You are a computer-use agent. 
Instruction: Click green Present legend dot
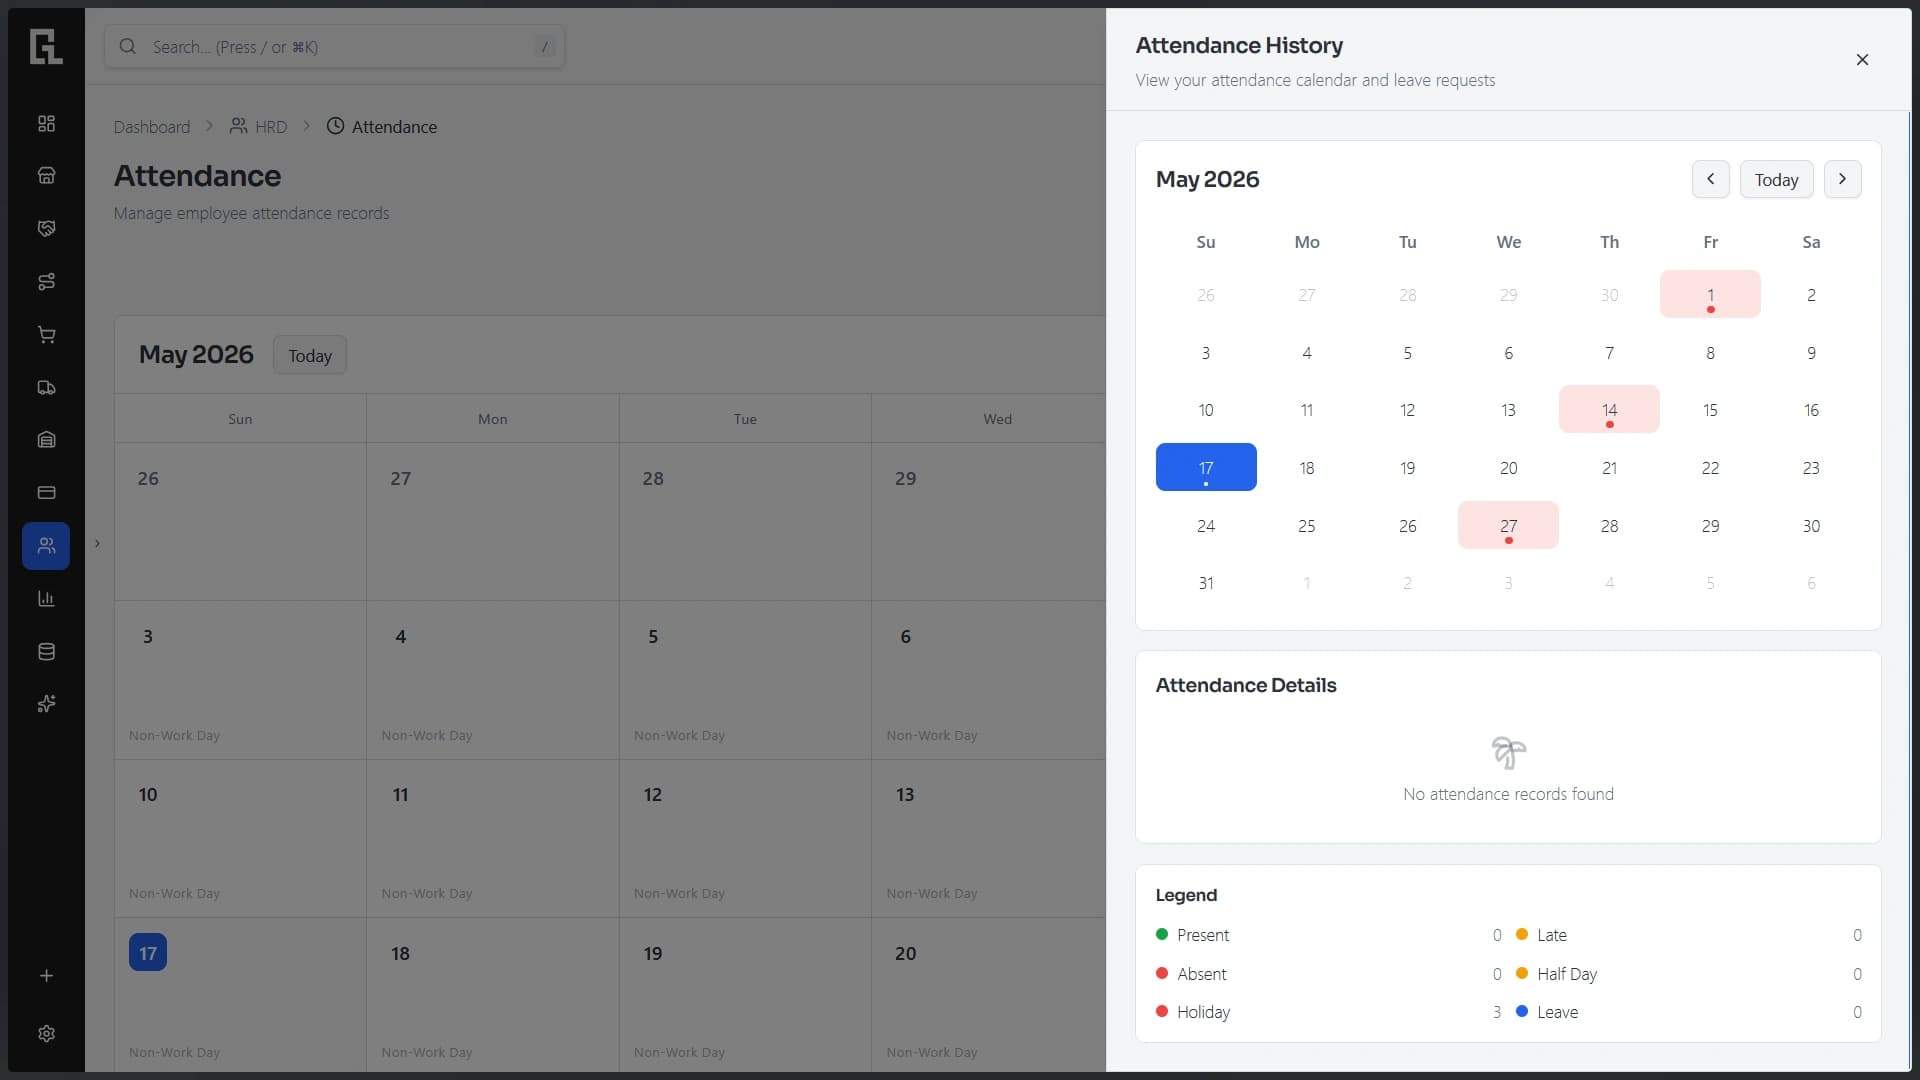[1162, 935]
